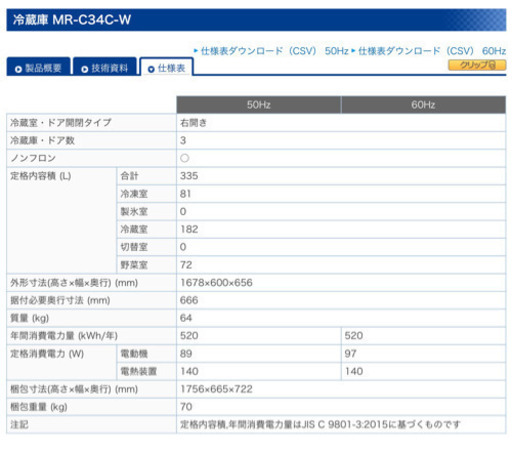
Task: Select the 右開き door type value
Action: point(193,123)
